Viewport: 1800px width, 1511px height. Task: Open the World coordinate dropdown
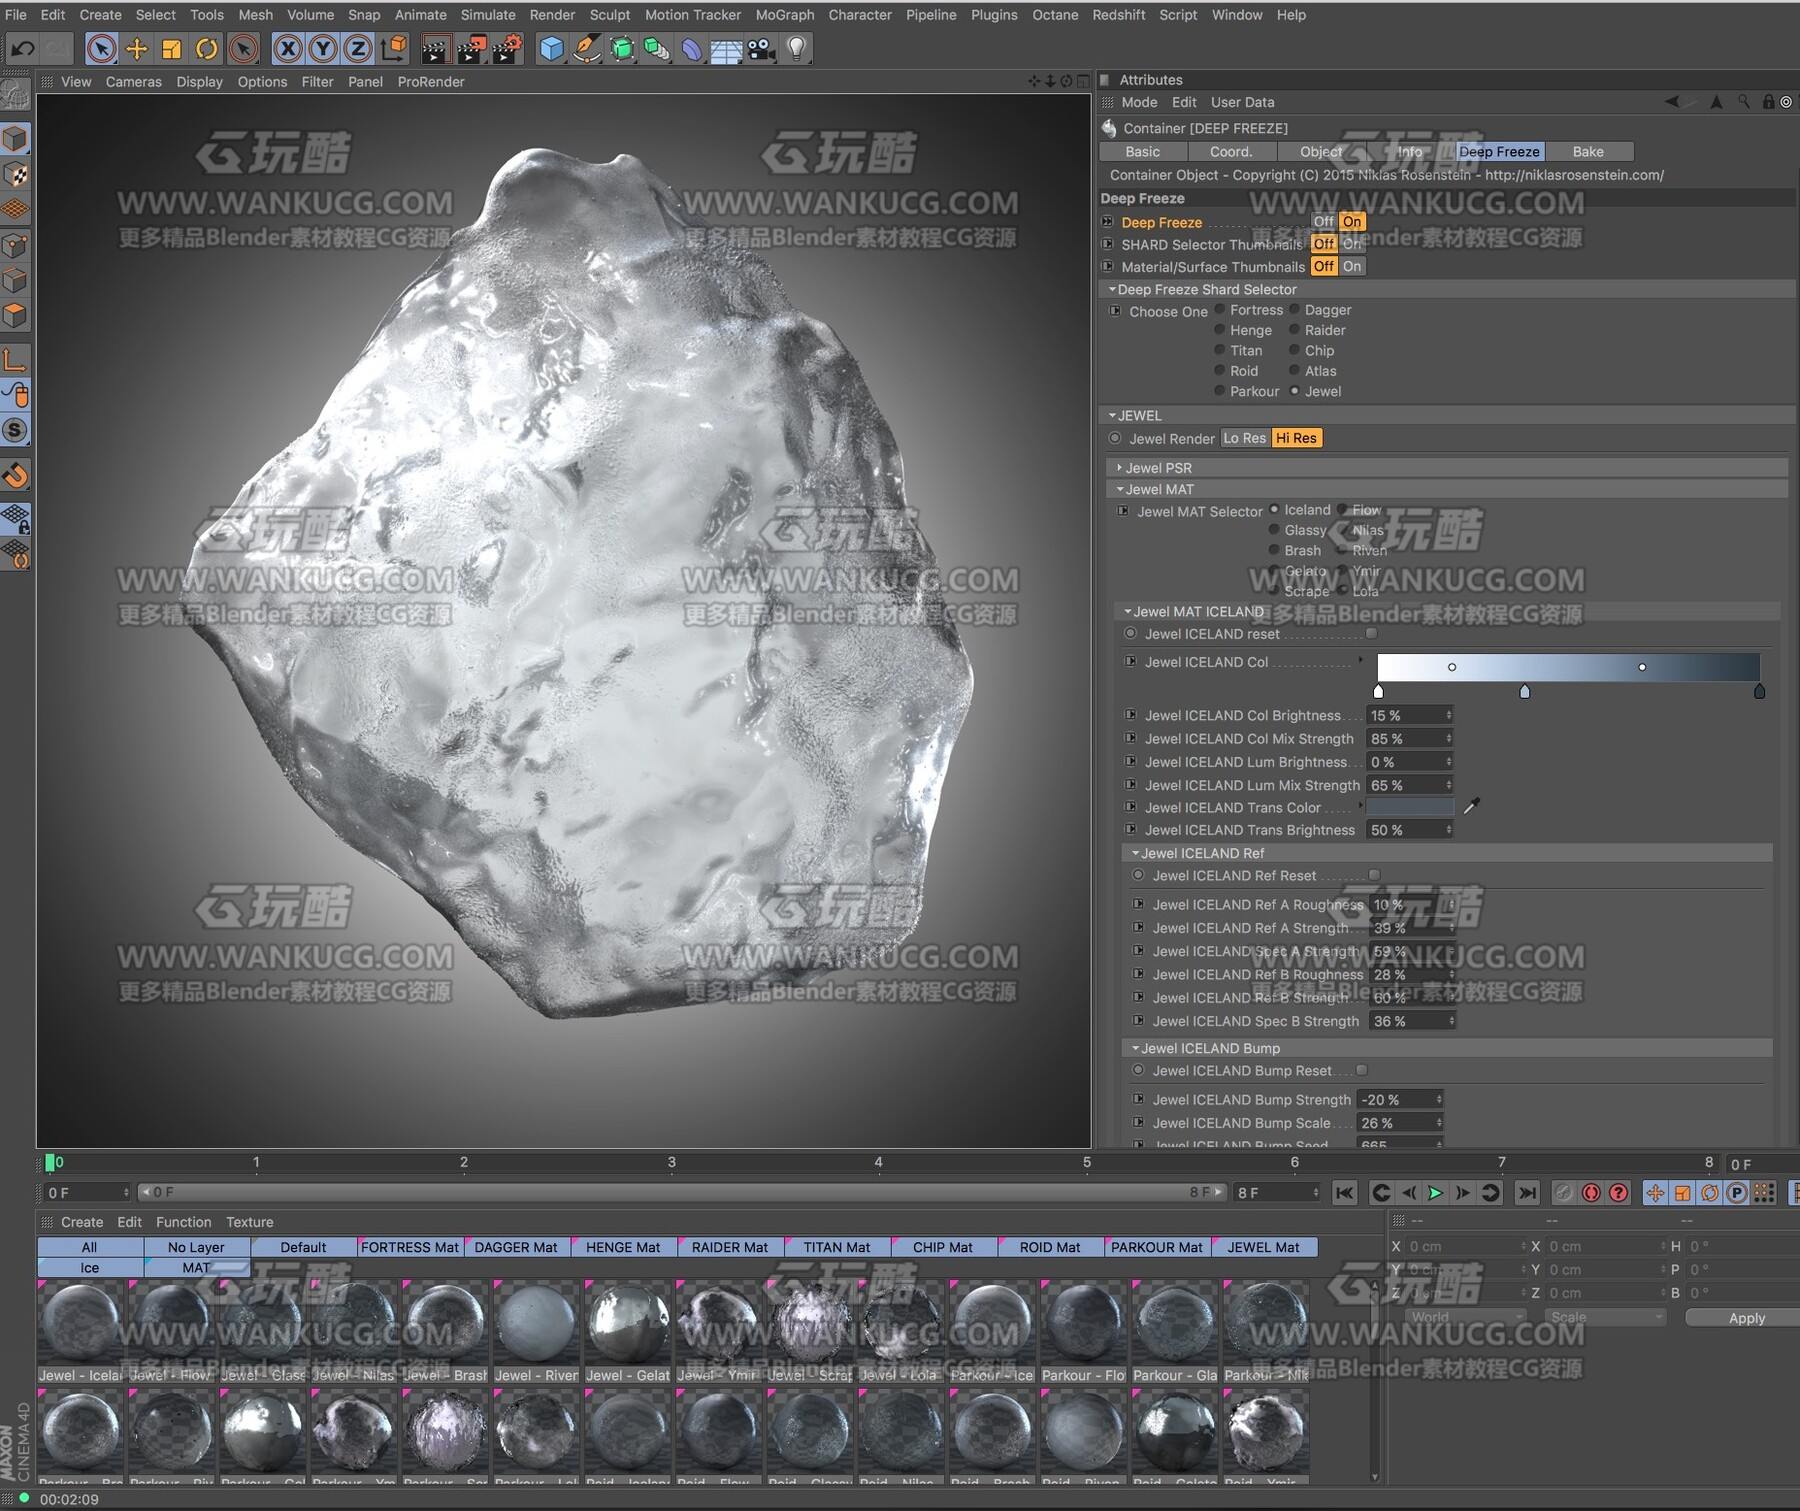click(x=1466, y=1317)
